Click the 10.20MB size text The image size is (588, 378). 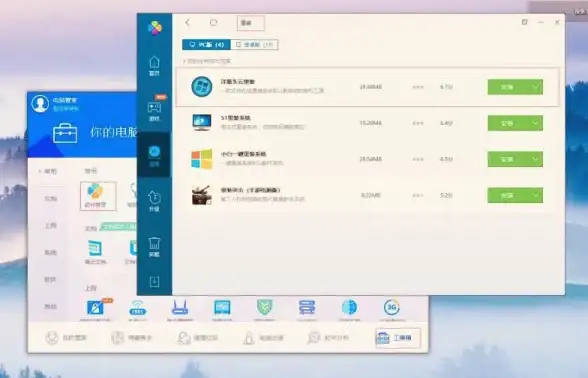[370, 123]
